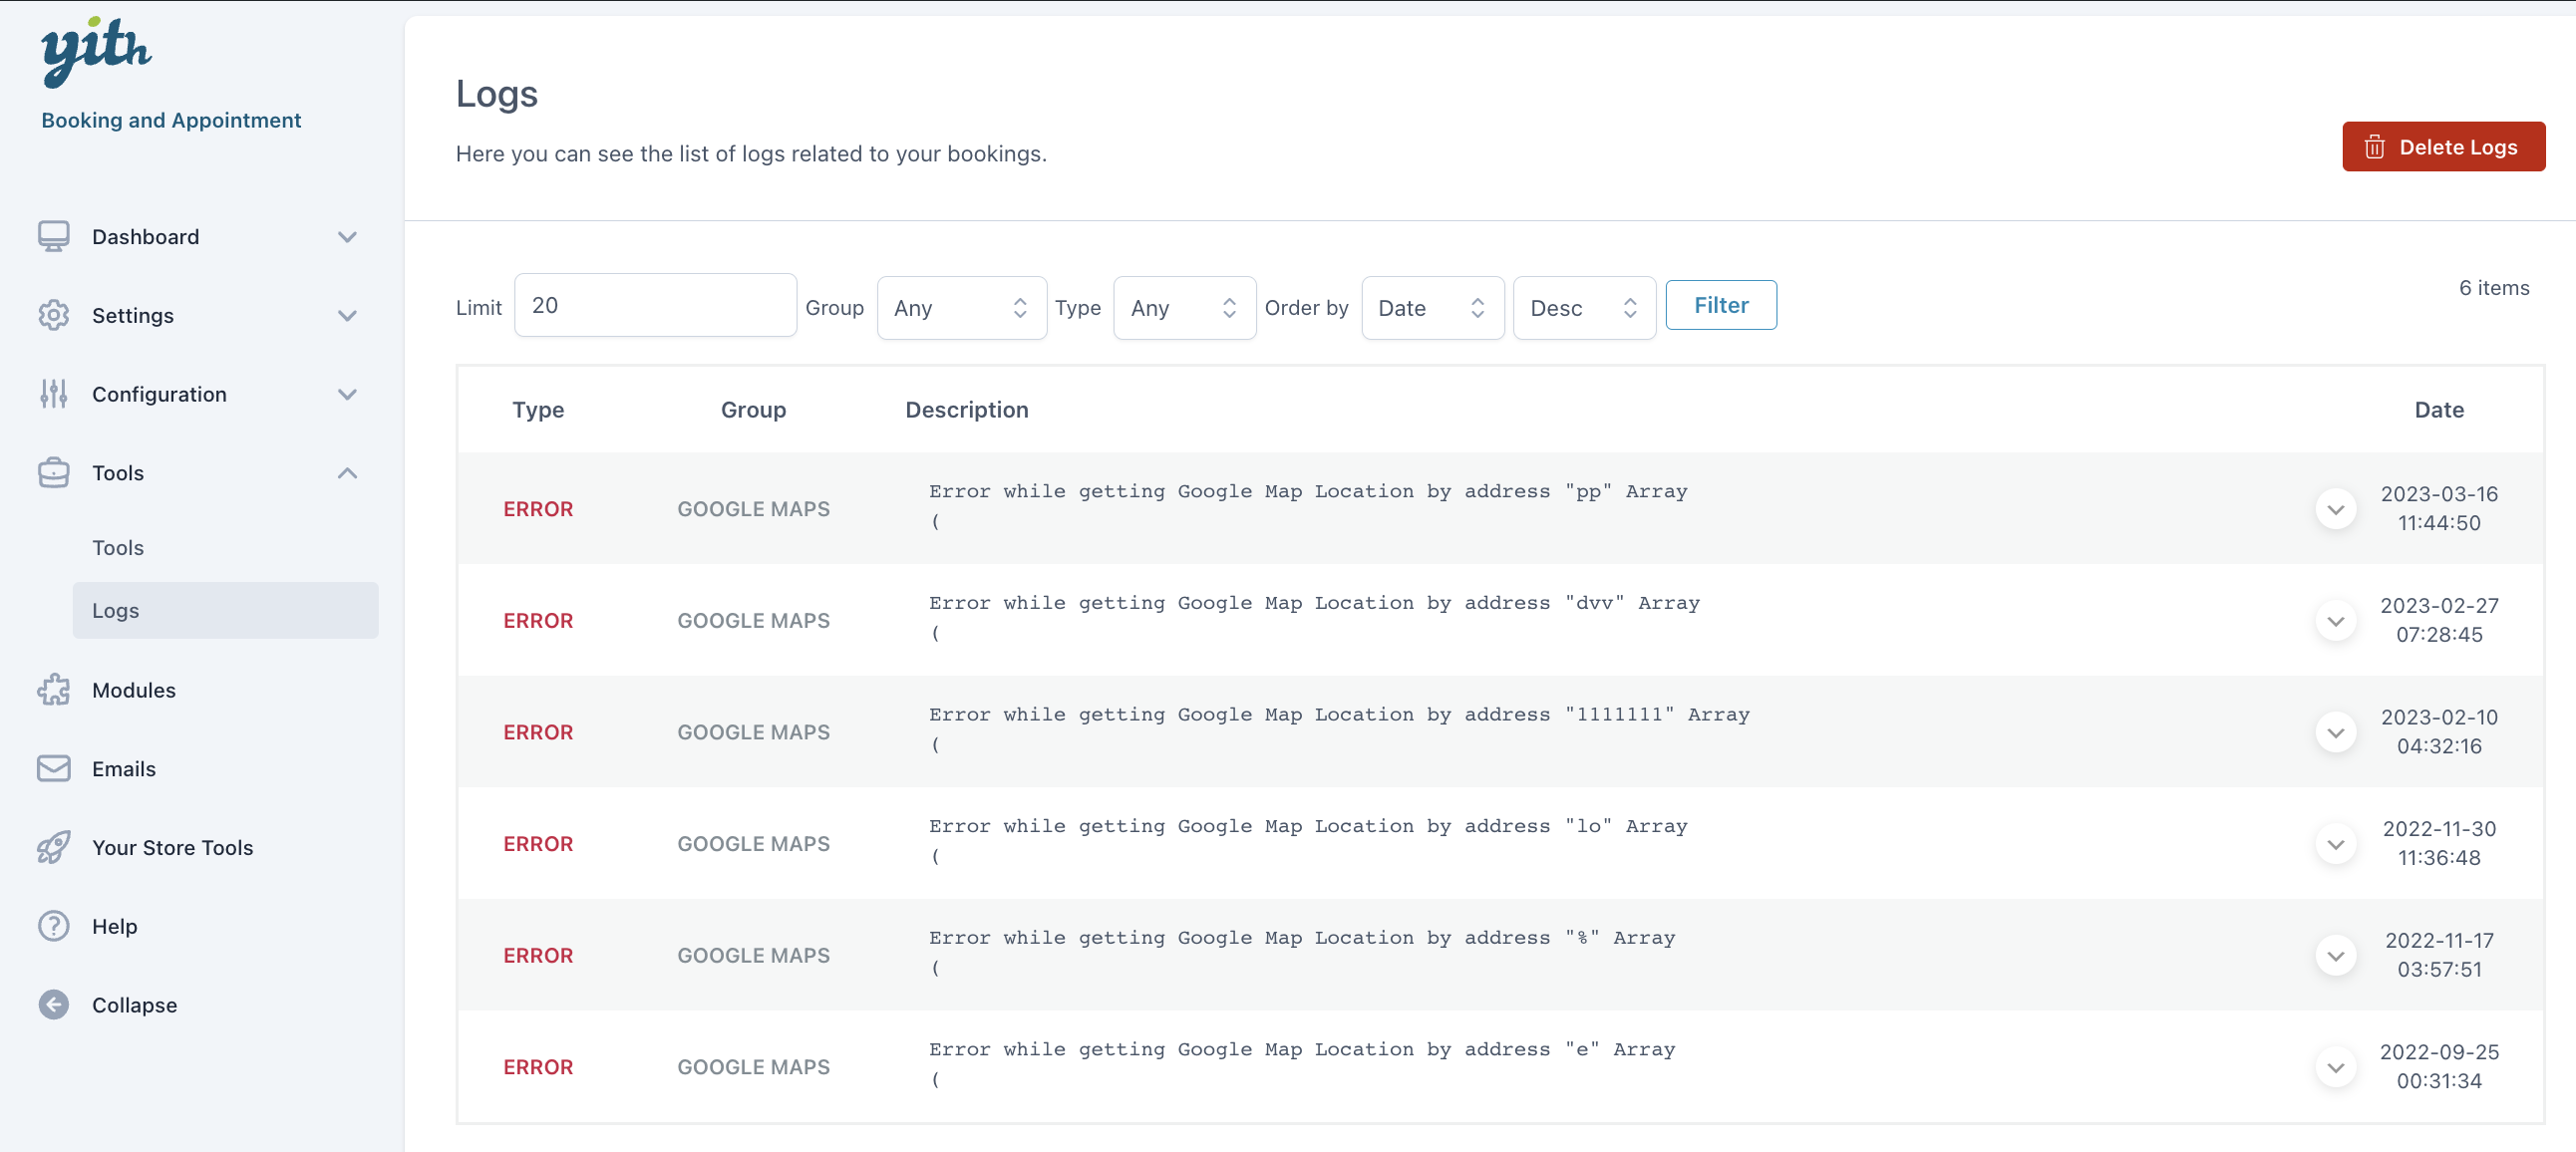Click the Settings gear icon

point(54,315)
